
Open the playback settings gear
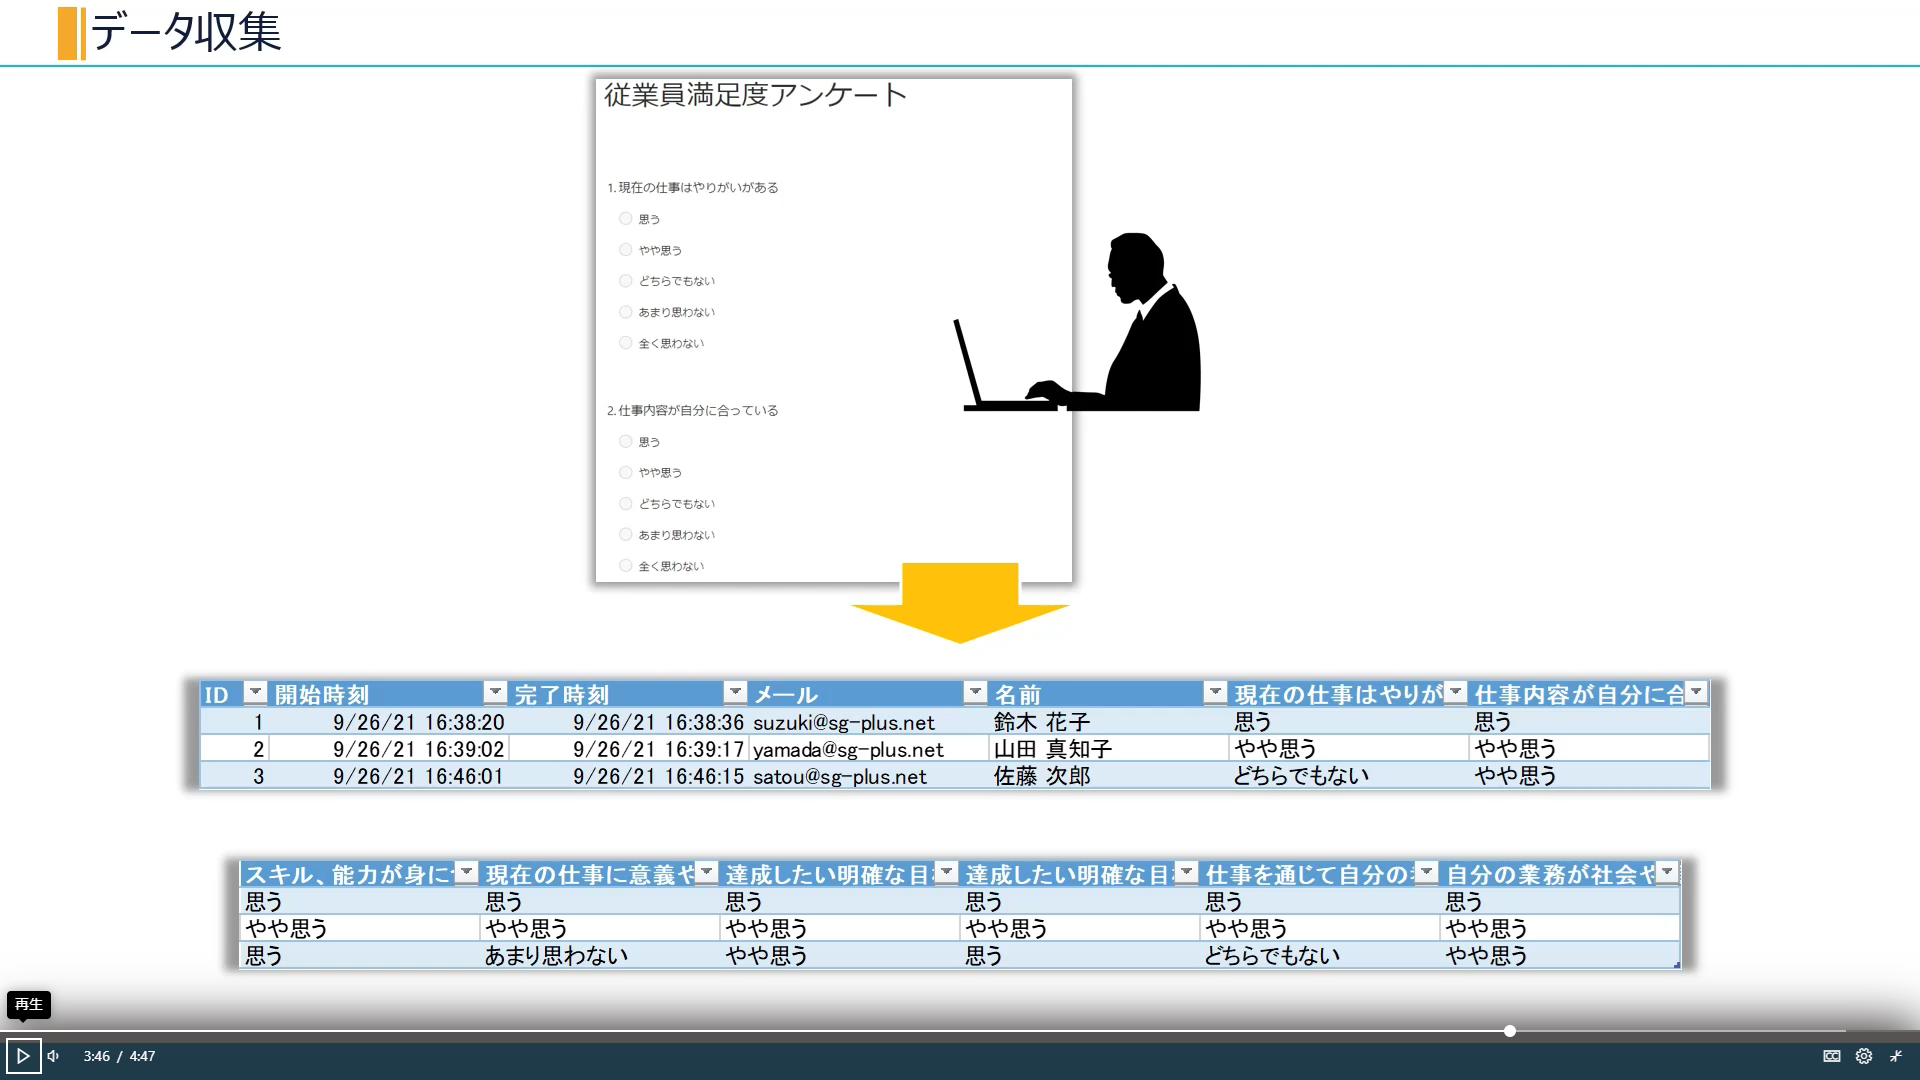(1864, 1055)
